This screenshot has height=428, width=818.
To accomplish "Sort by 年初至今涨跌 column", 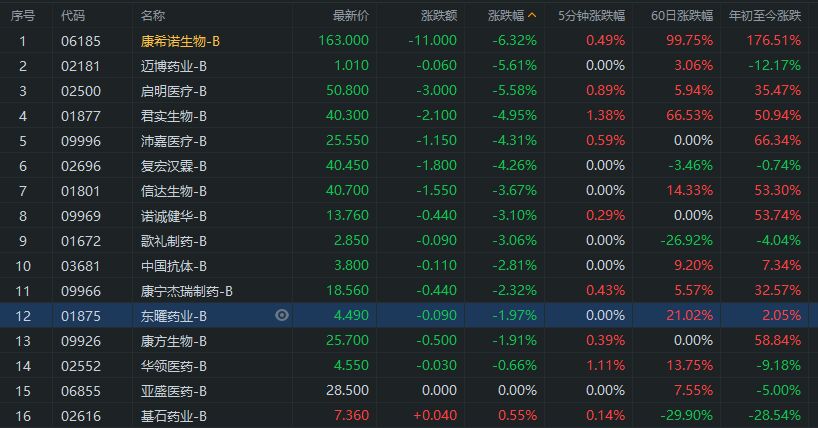I will 765,15.
